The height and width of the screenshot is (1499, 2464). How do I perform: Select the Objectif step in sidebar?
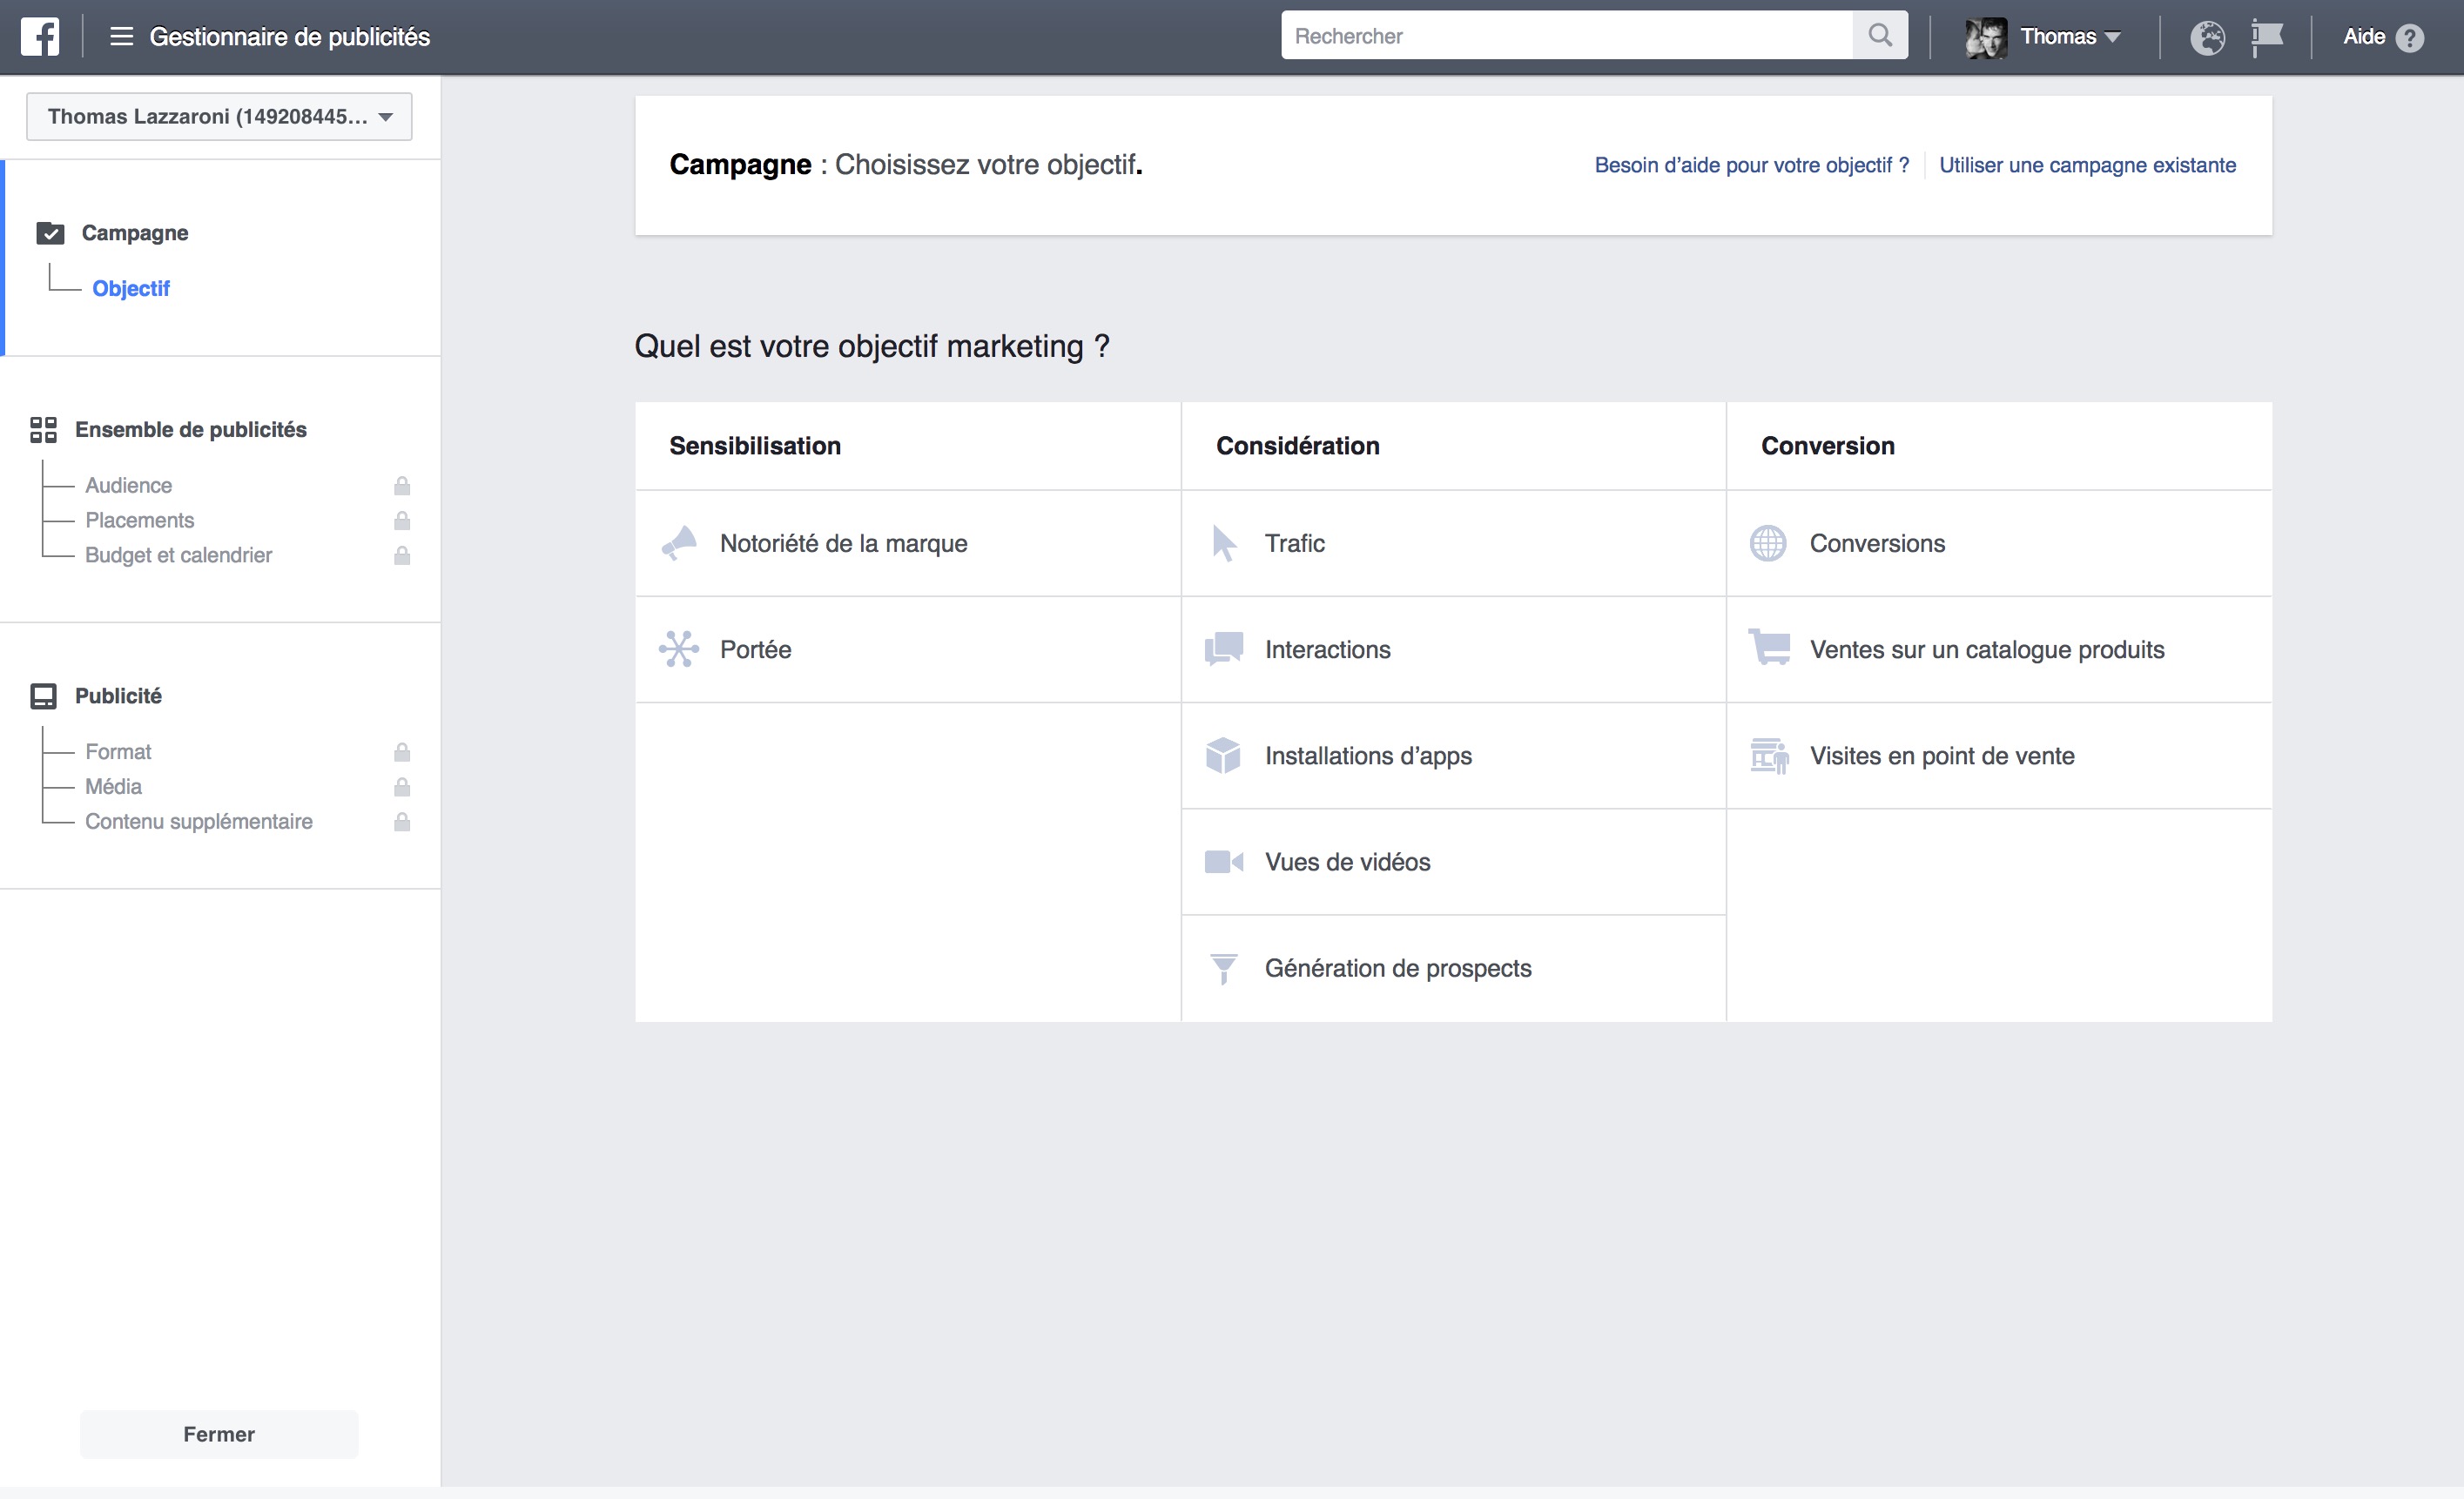pyautogui.click(x=131, y=288)
